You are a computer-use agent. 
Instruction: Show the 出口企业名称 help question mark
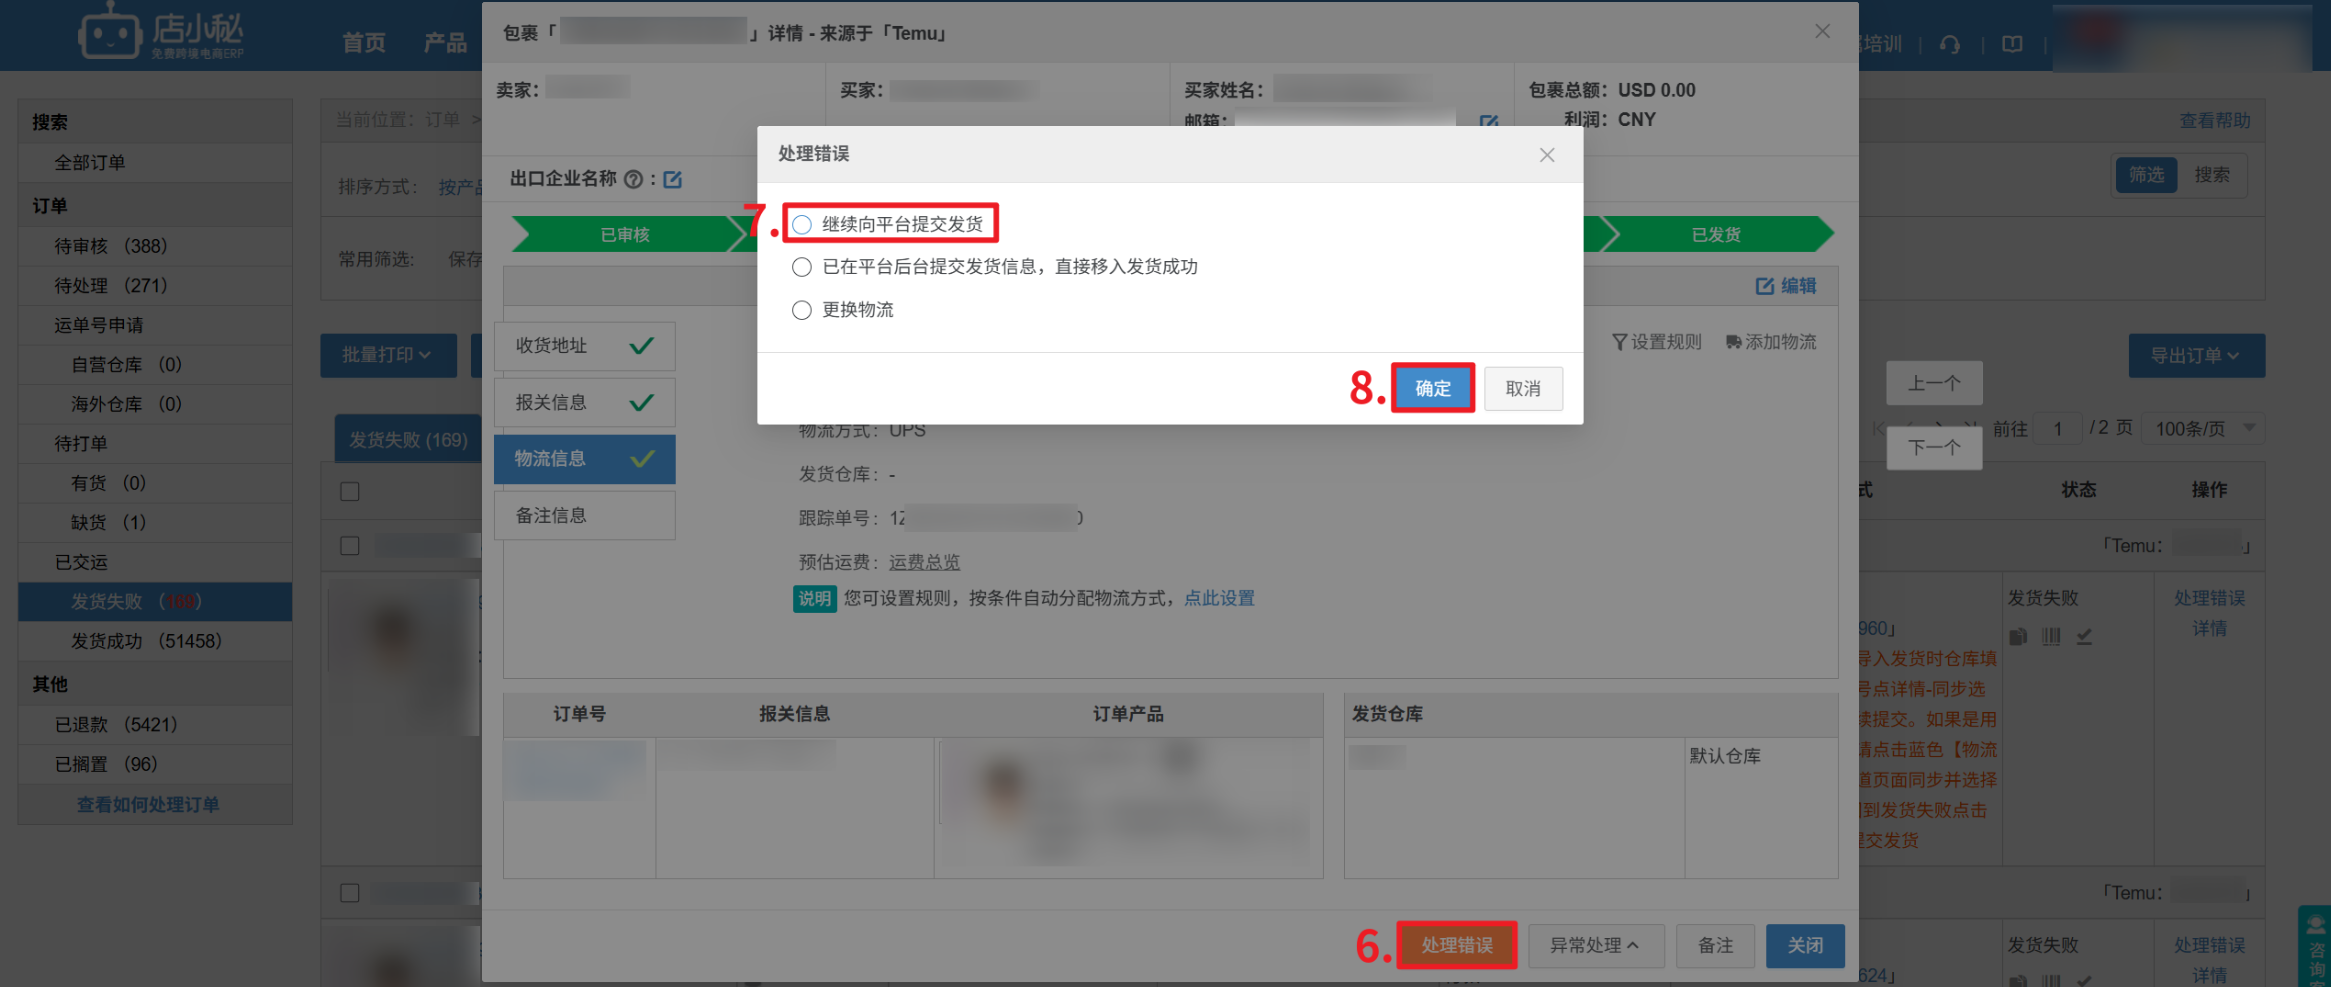pyautogui.click(x=633, y=180)
